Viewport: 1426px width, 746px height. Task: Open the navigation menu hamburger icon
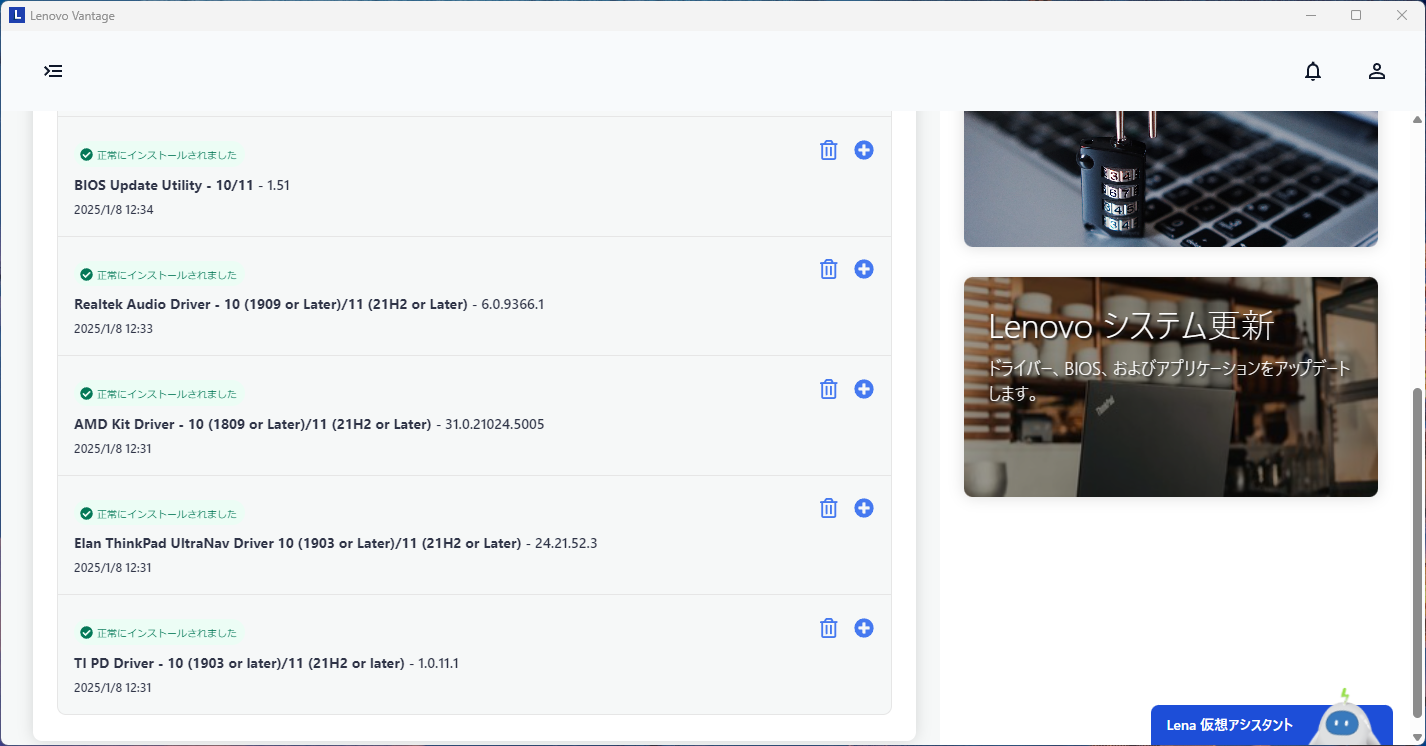(53, 71)
